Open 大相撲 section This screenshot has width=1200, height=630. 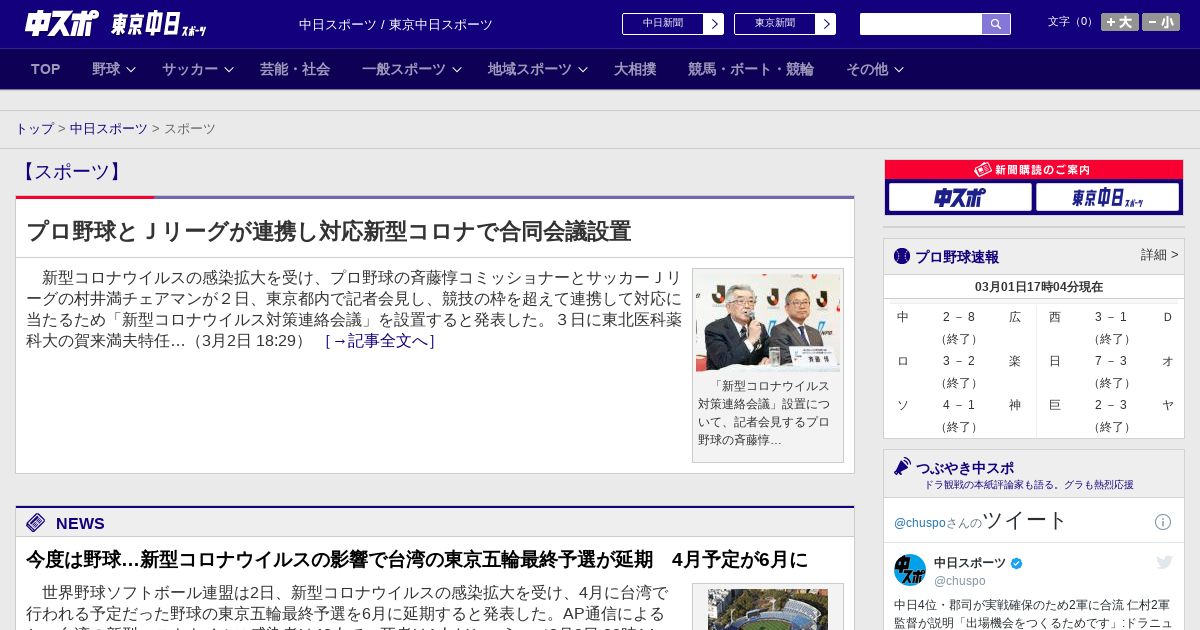[635, 69]
